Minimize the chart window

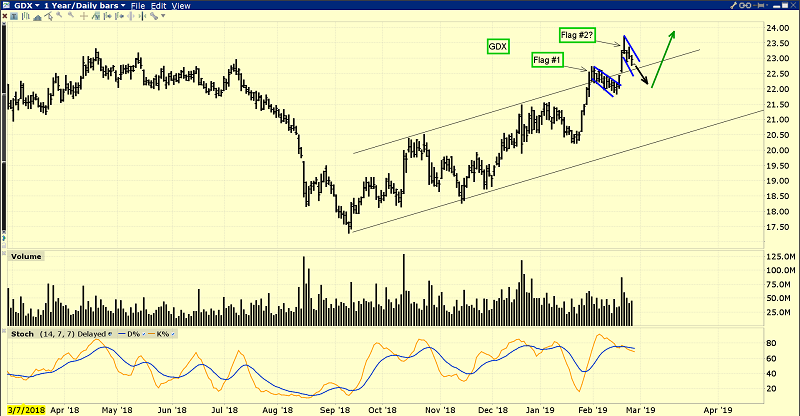pos(776,7)
